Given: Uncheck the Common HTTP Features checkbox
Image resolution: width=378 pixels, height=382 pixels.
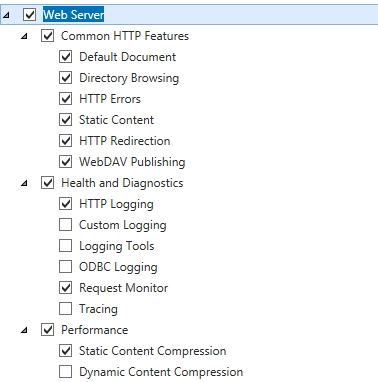Looking at the screenshot, I should coord(48,36).
